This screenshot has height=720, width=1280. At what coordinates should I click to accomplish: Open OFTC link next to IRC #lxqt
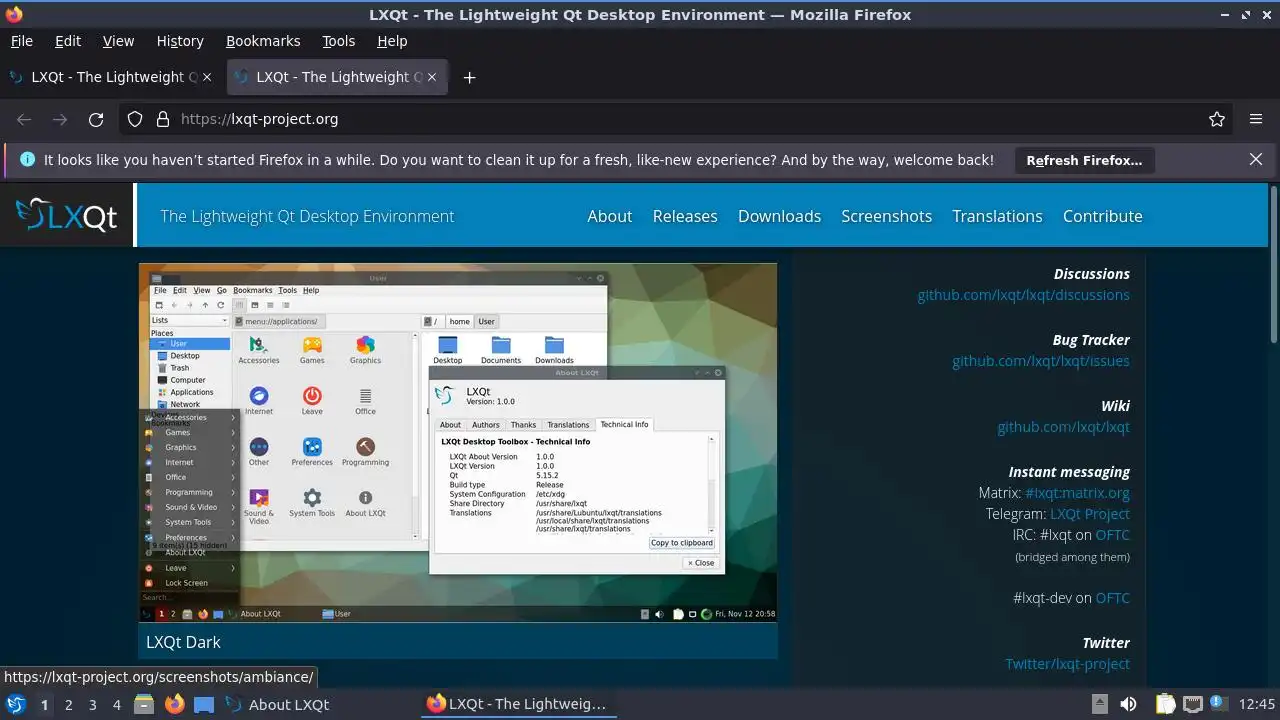pyautogui.click(x=1113, y=535)
